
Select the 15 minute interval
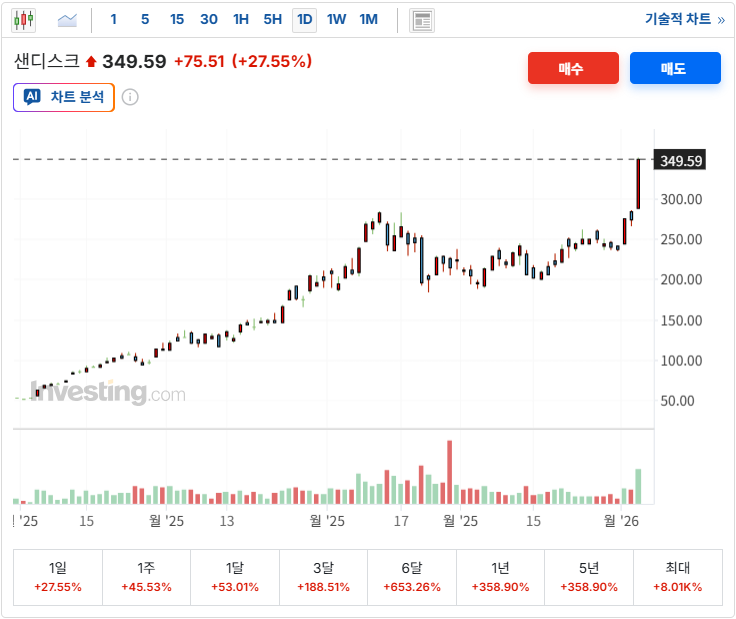[x=177, y=19]
